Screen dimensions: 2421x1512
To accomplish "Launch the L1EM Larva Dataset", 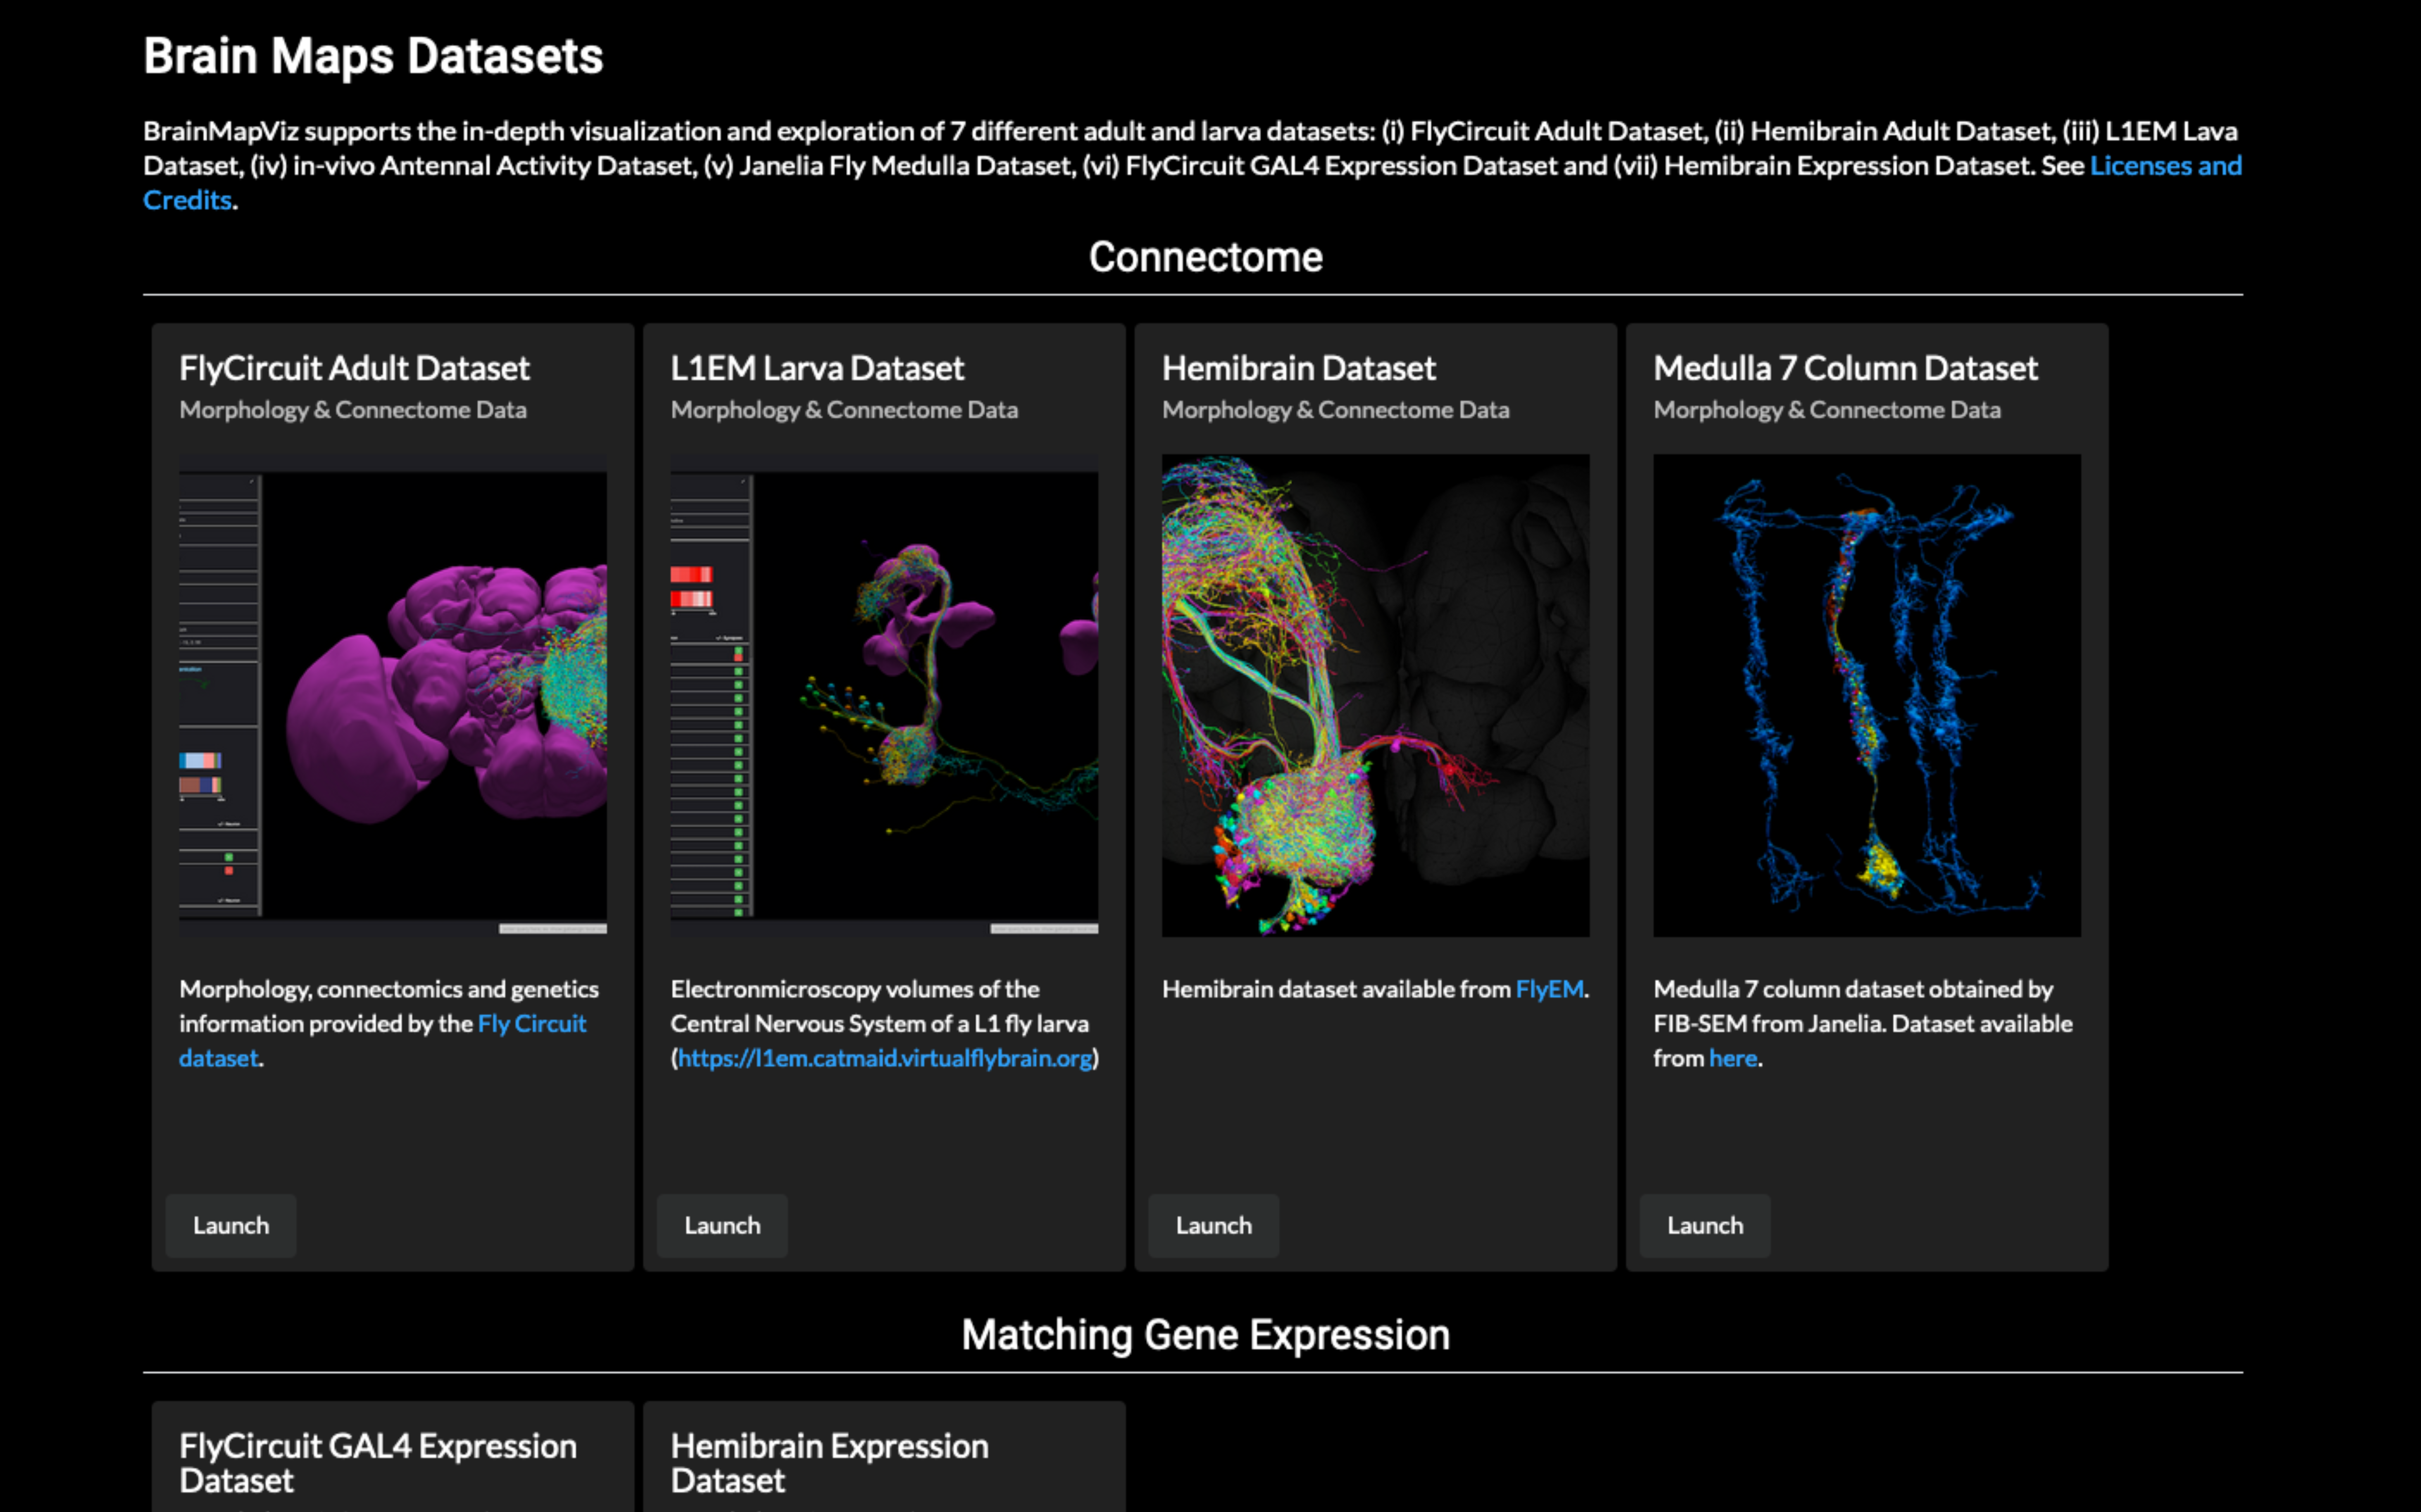I will pyautogui.click(x=721, y=1225).
